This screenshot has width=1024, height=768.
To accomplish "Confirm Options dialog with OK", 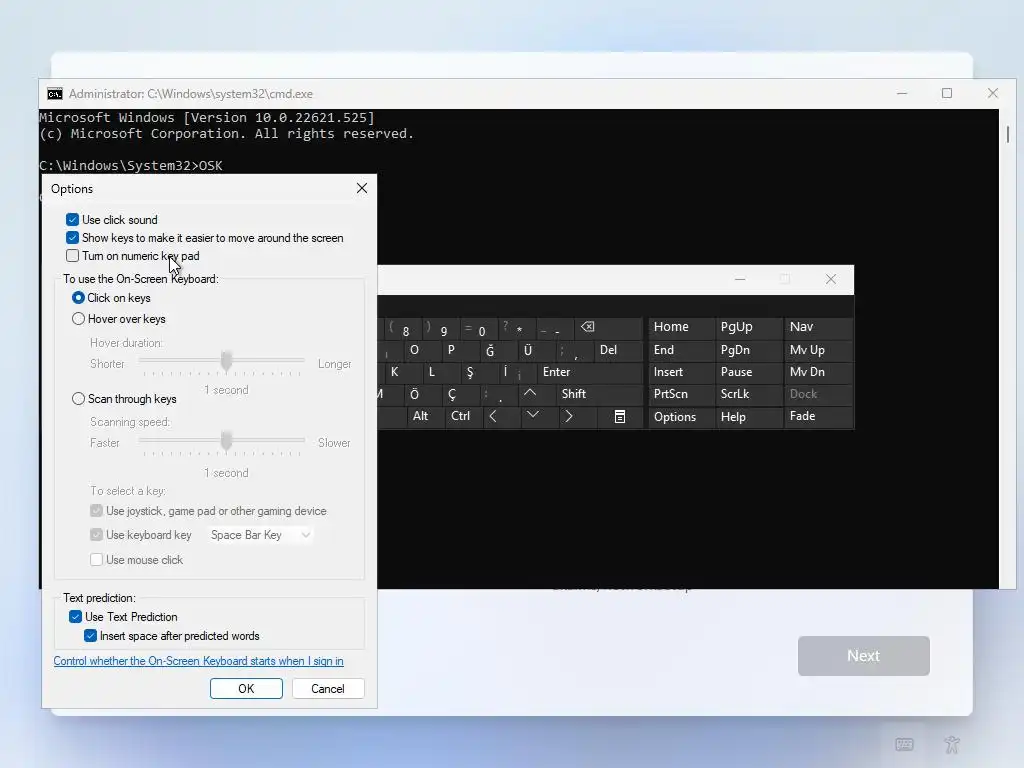I will tap(246, 688).
